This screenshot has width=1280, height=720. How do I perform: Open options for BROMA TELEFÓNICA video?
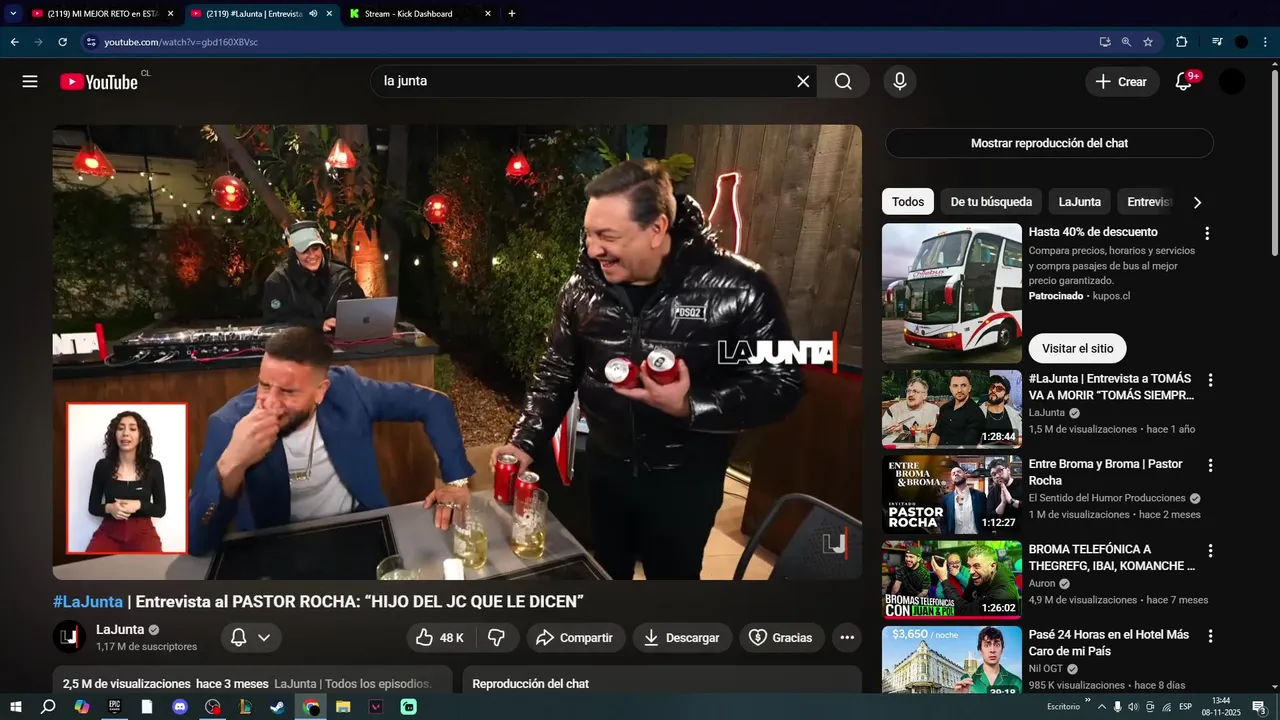pos(1210,551)
